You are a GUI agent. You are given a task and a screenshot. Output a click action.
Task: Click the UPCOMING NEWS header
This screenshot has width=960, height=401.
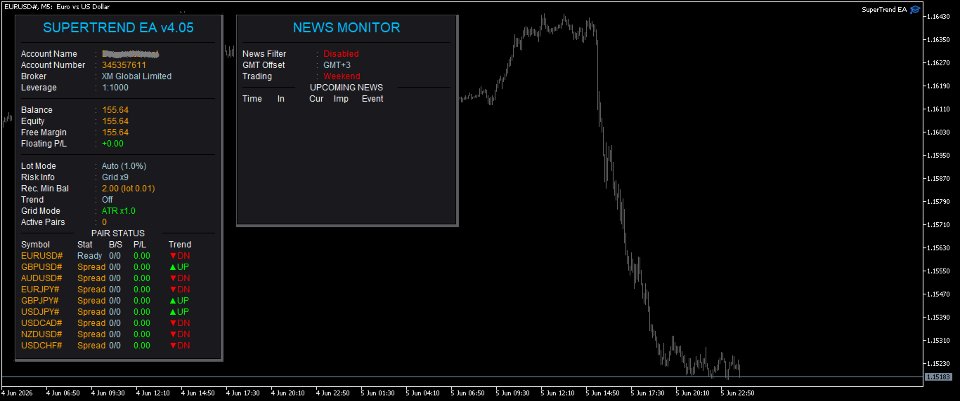[347, 88]
